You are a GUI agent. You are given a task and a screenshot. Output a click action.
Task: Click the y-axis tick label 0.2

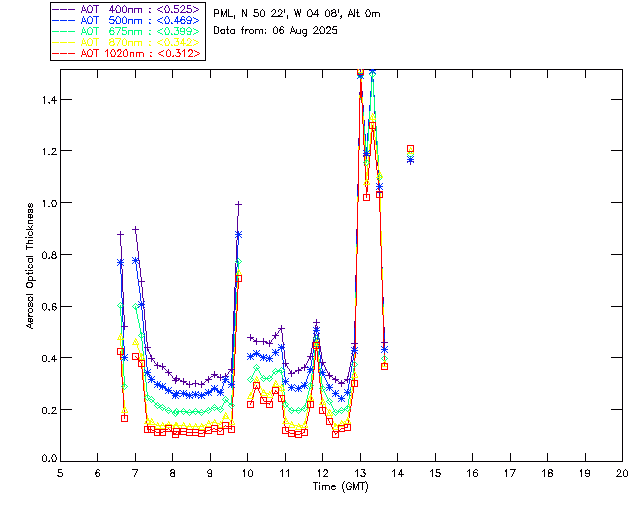click(49, 410)
